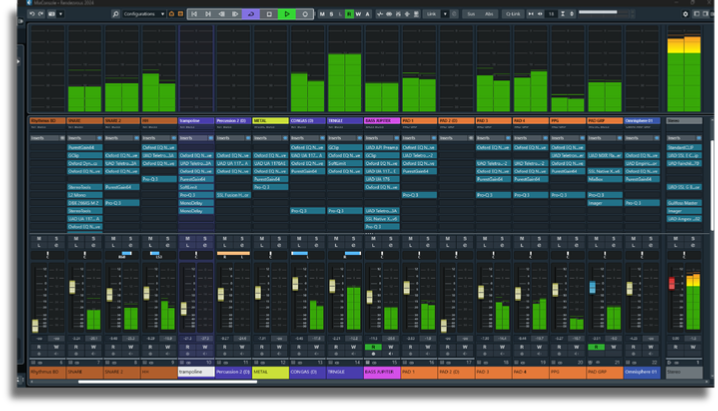
Task: Click the search magnifier icon in the top toolbar
Action: point(116,14)
